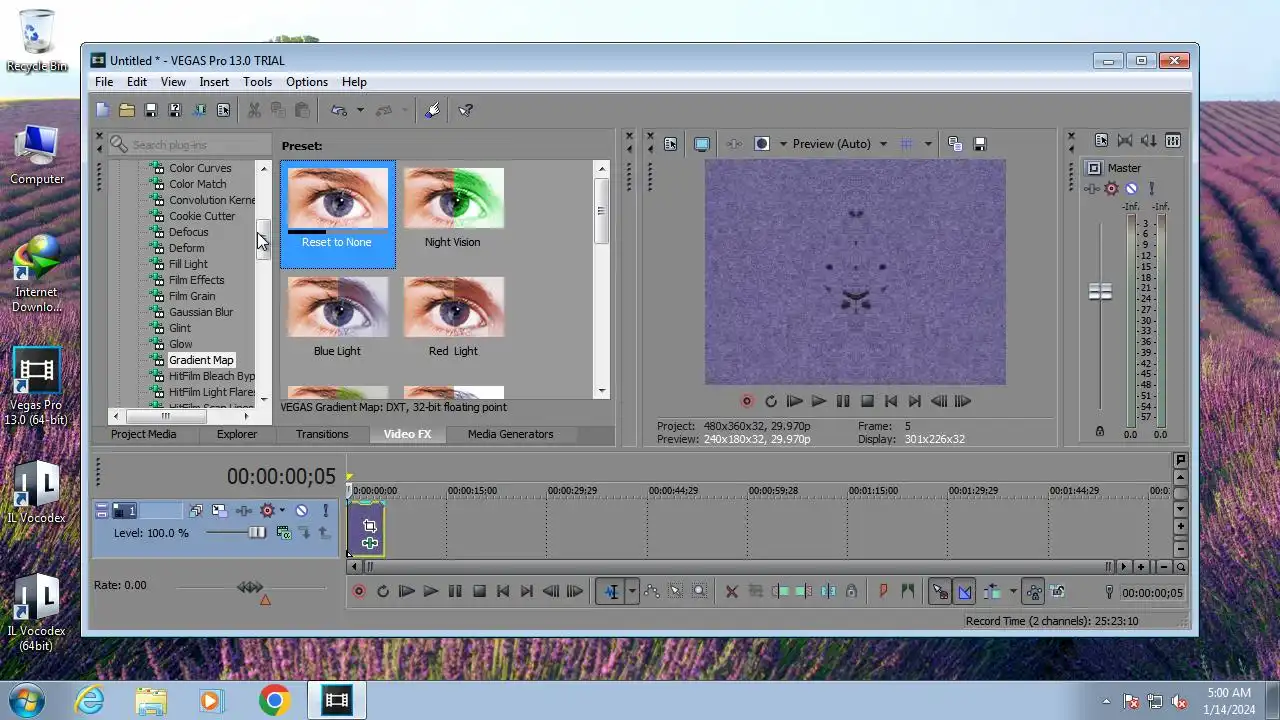Open auto ripple dropdown arrow
The height and width of the screenshot is (720, 1280).
1013,592
